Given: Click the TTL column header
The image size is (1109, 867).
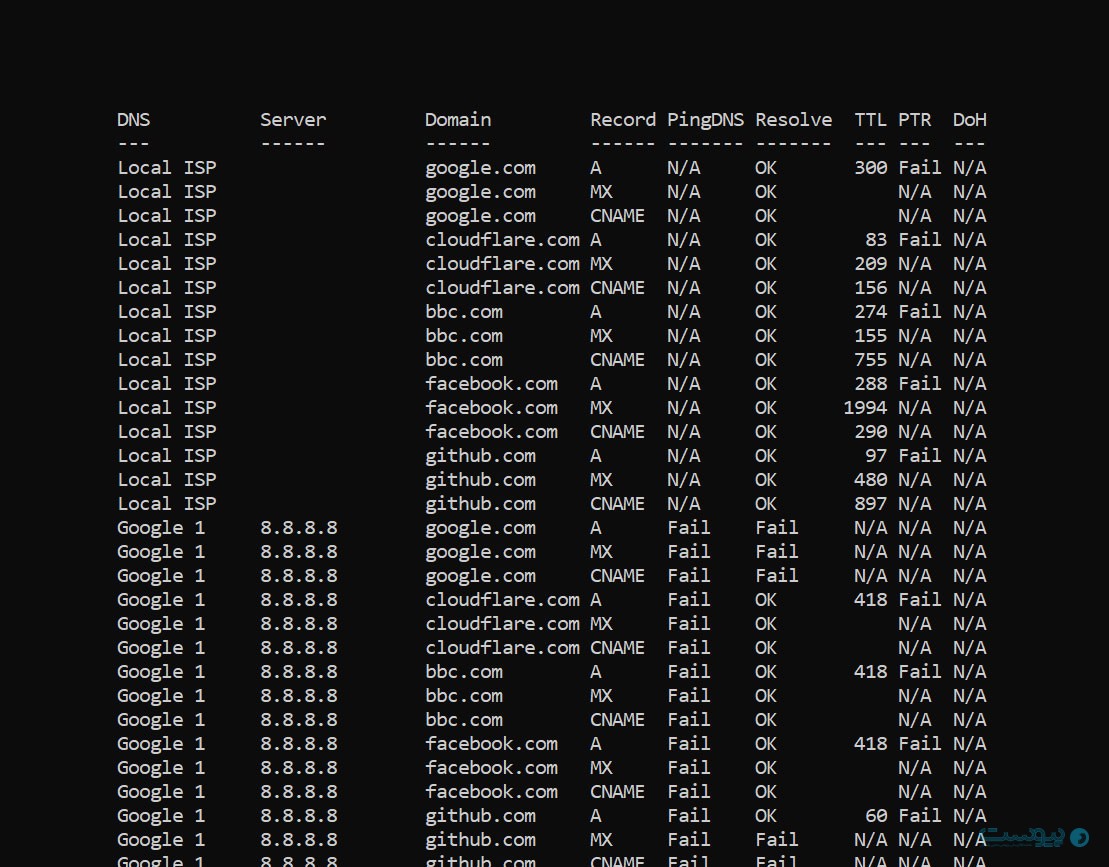Looking at the screenshot, I should pyautogui.click(x=870, y=120).
